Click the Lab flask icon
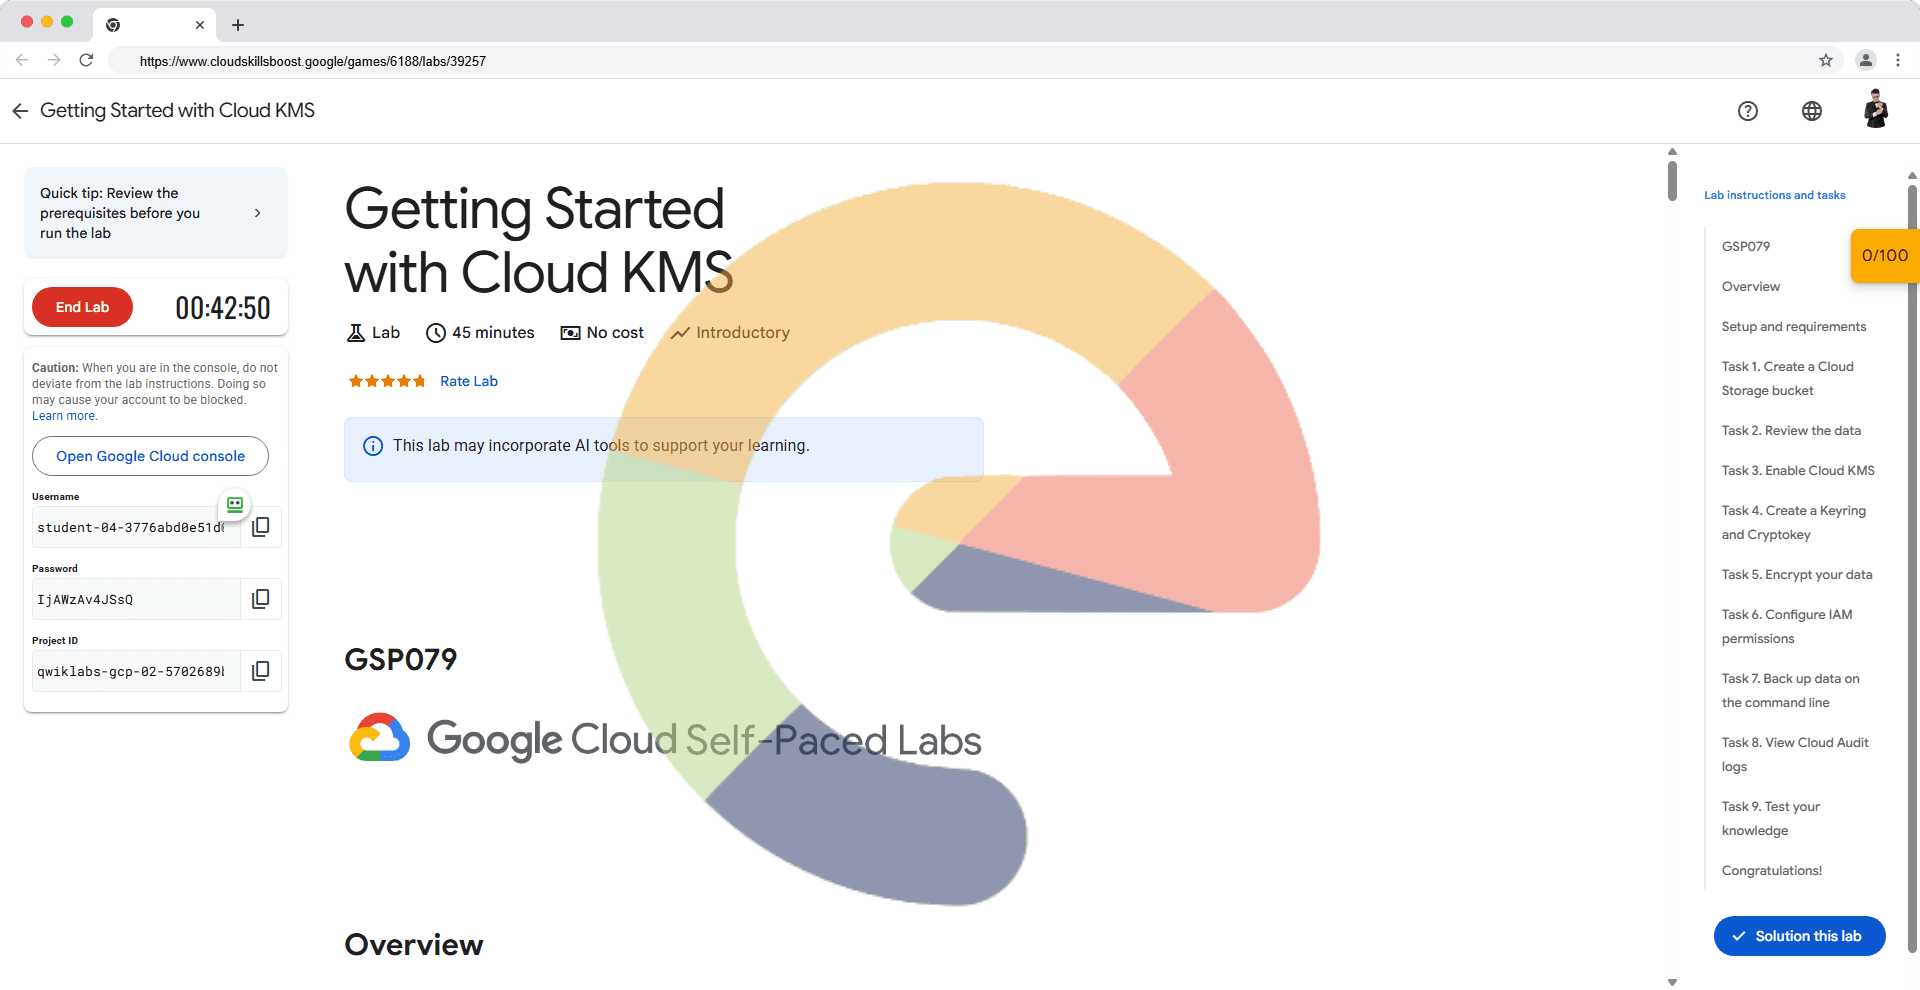The image size is (1920, 990). coord(356,333)
